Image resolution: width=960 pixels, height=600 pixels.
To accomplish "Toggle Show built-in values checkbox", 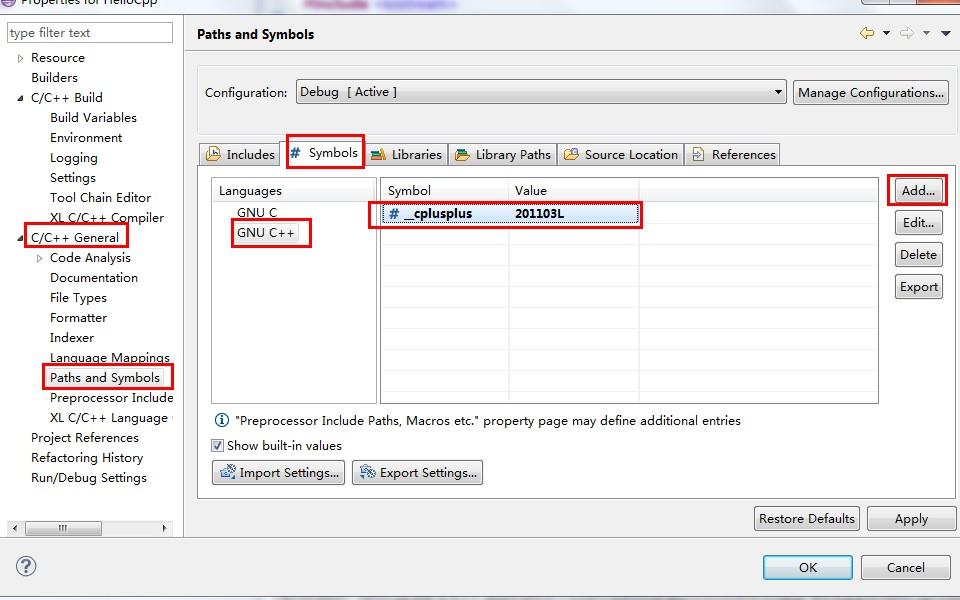I will (217, 445).
